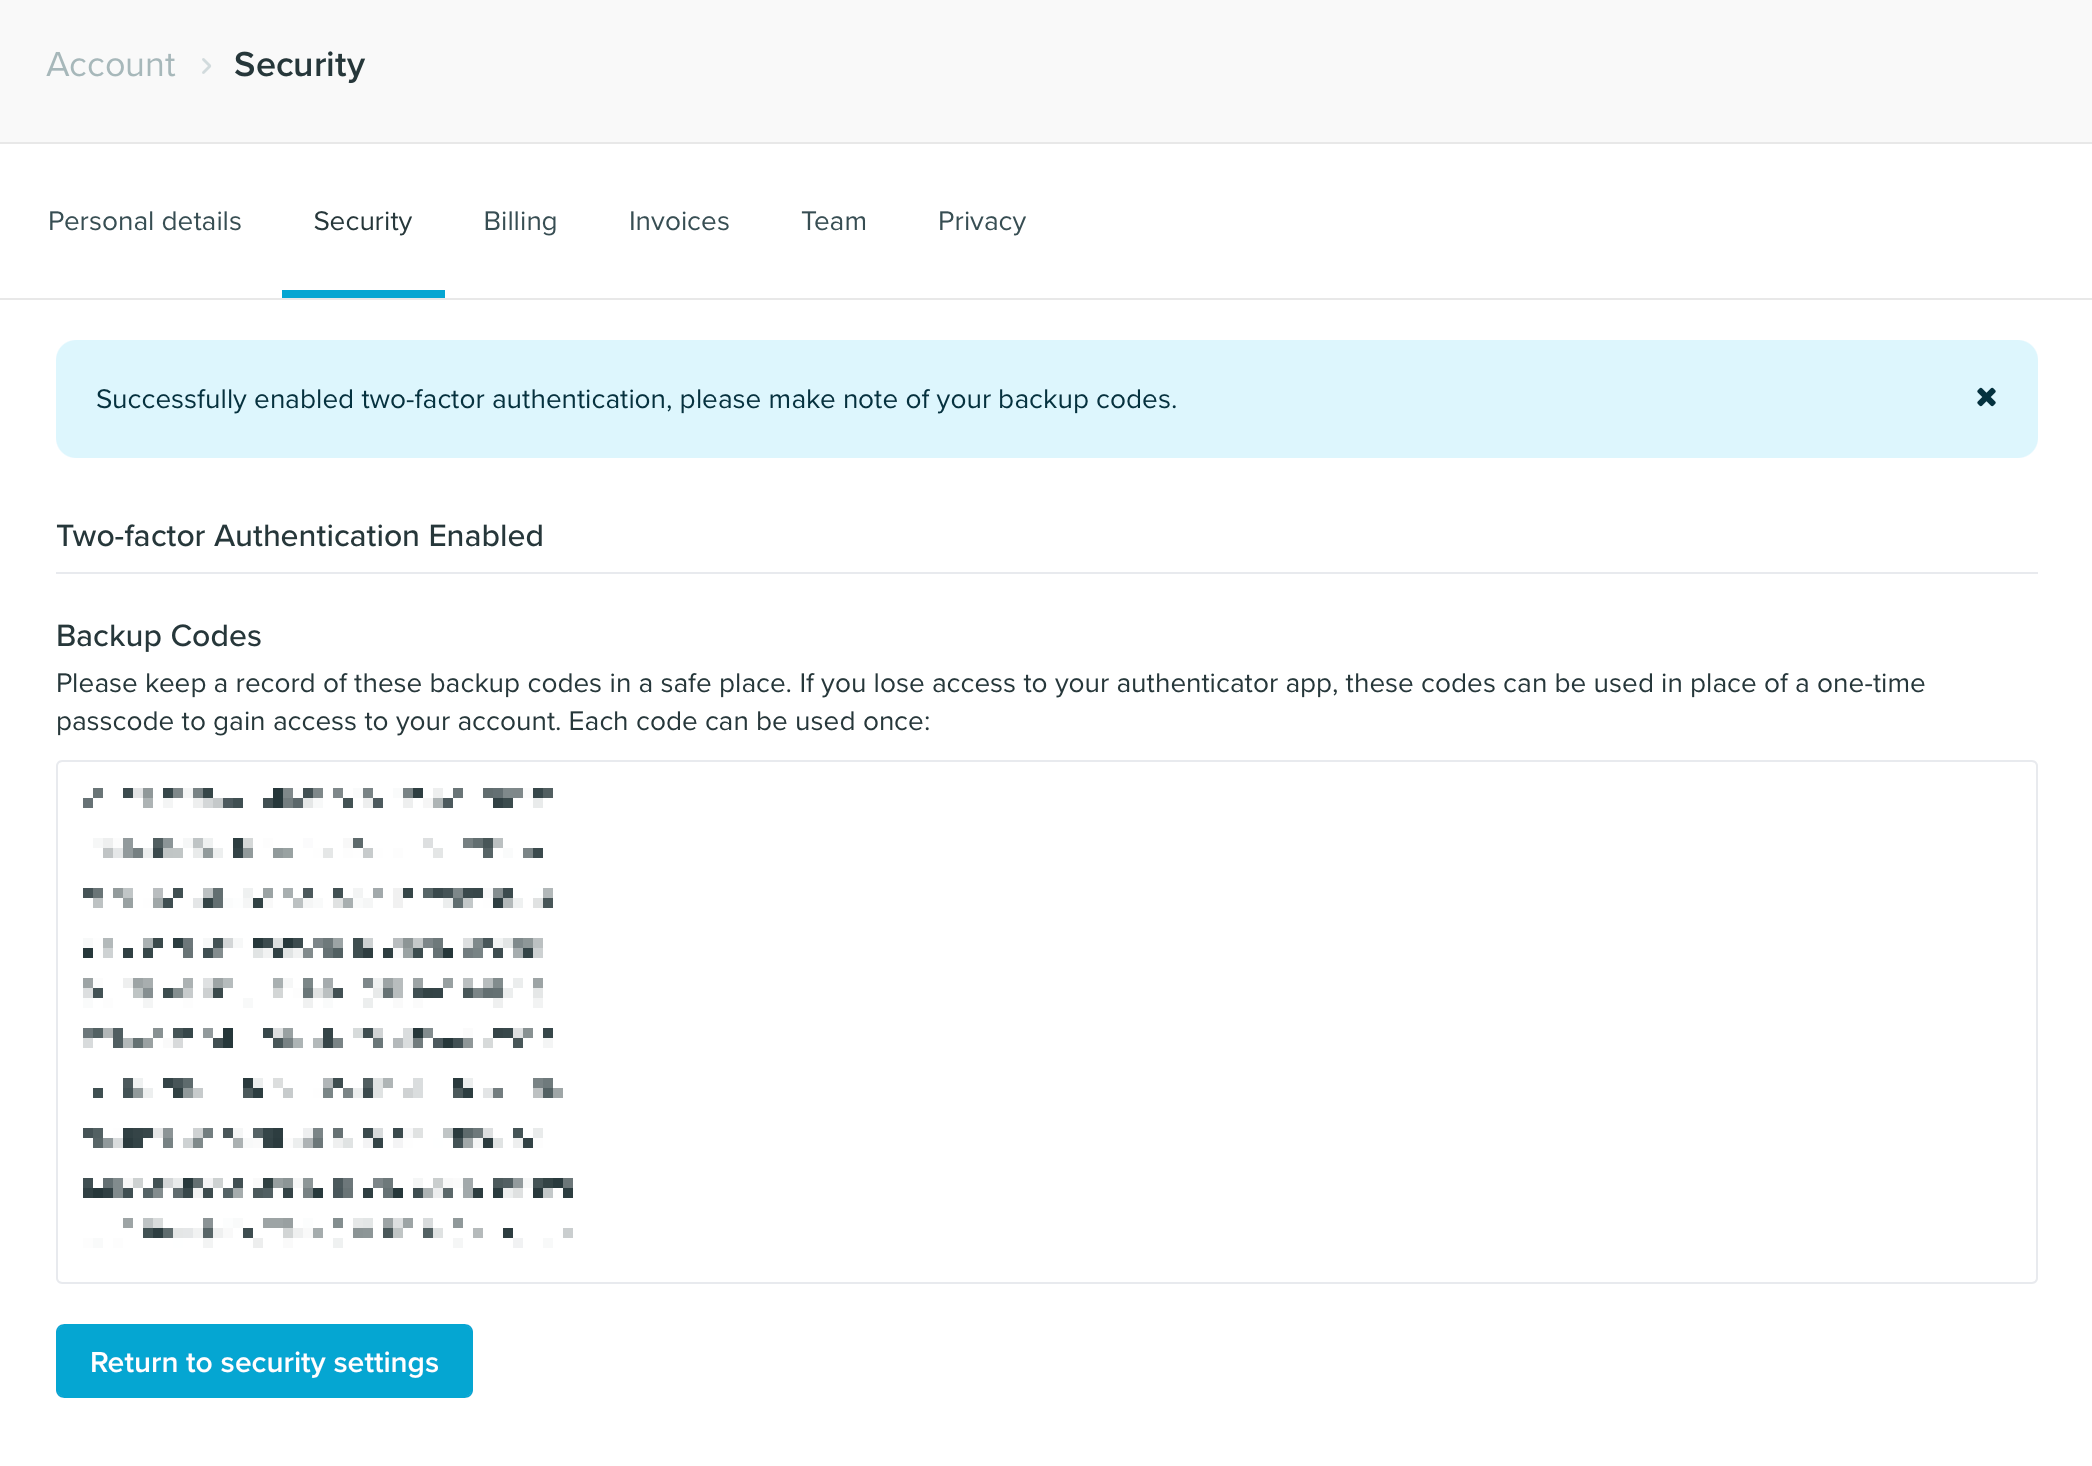Dismiss the two-factor success notification
The height and width of the screenshot is (1466, 2092).
[x=1986, y=398]
